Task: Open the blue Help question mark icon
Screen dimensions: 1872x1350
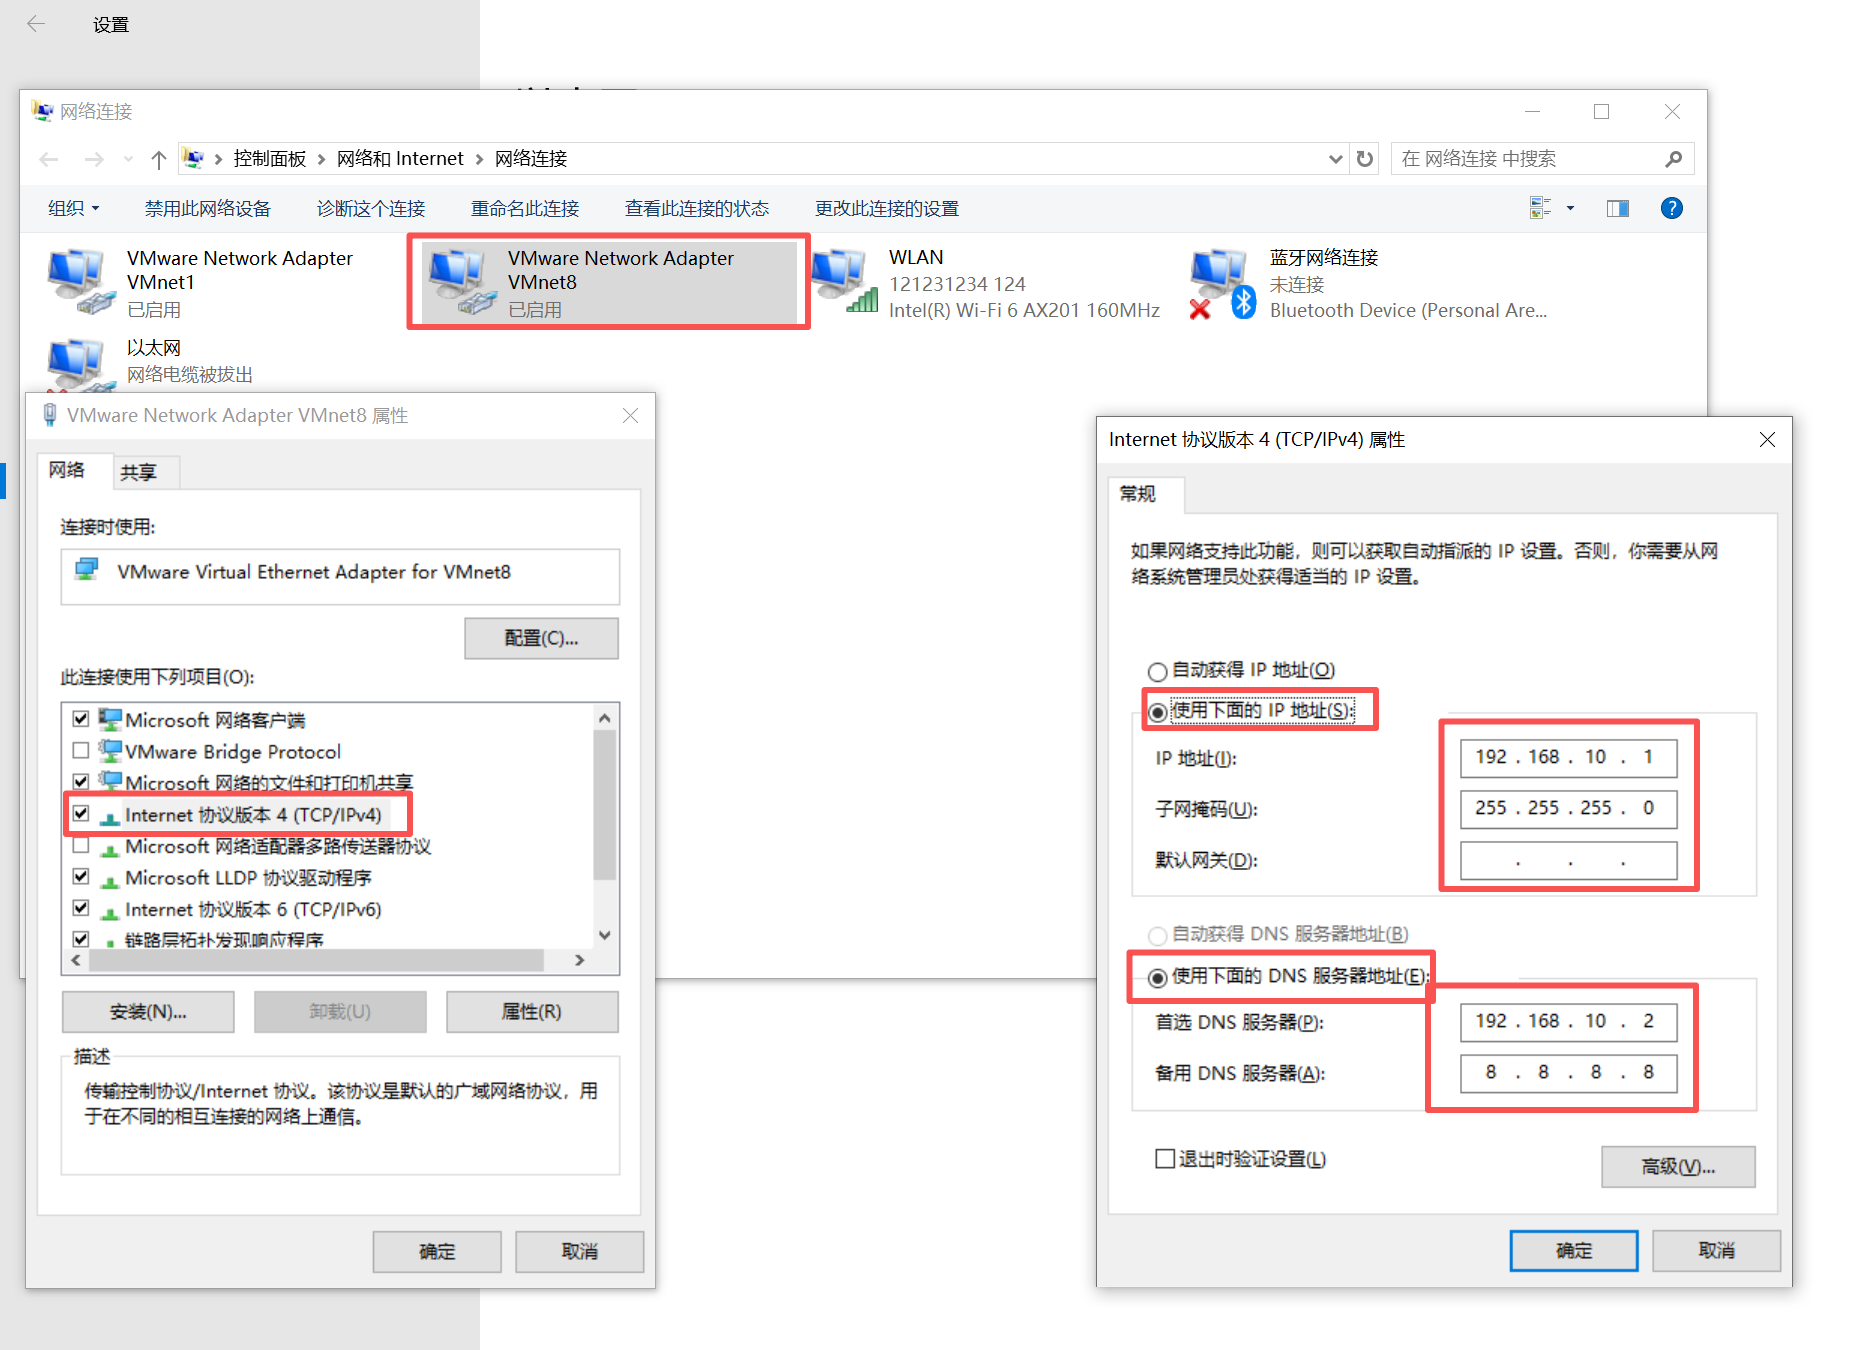Action: point(1671,208)
